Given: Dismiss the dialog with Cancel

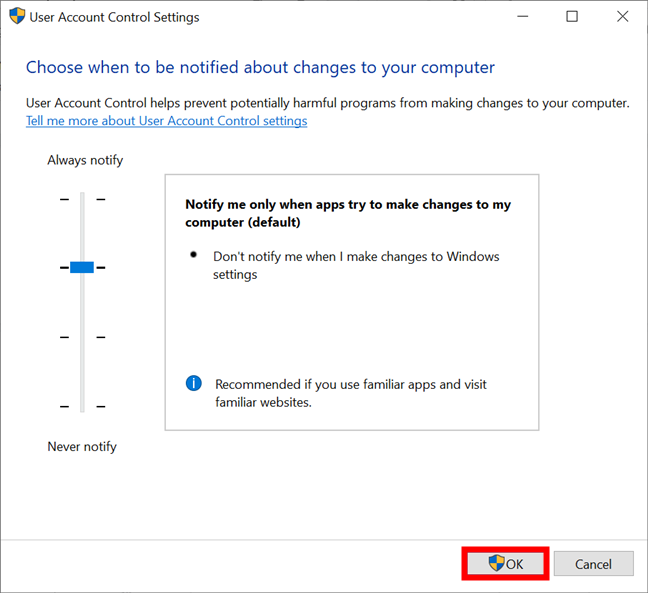Looking at the screenshot, I should (593, 564).
